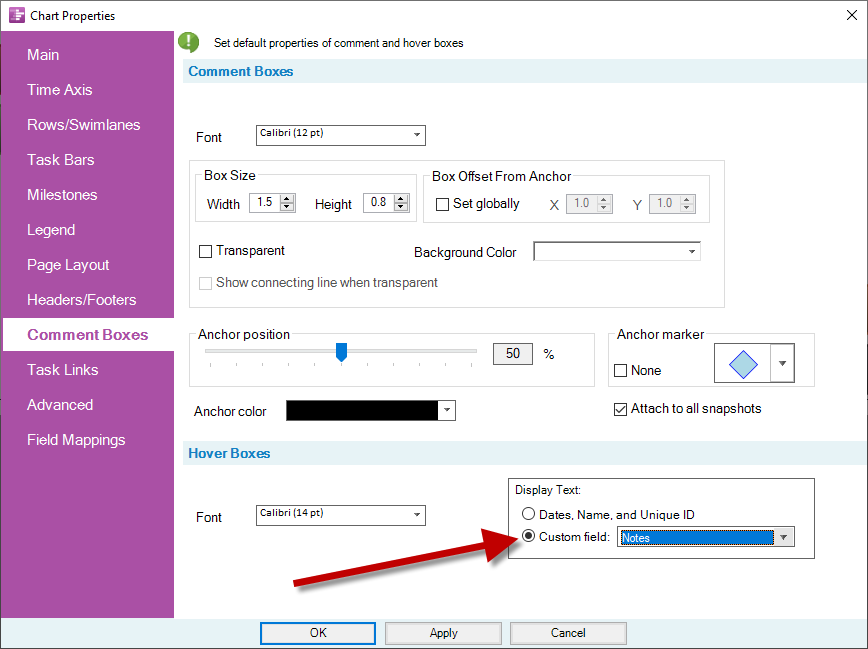The image size is (868, 649).
Task: Decrease the Box Size Width value
Action: (287, 207)
